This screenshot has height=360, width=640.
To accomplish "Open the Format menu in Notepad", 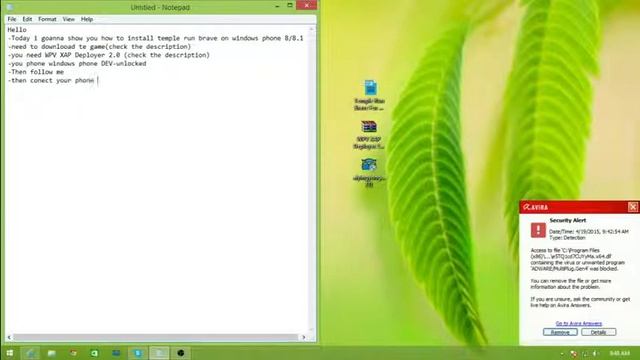I will [47, 19].
